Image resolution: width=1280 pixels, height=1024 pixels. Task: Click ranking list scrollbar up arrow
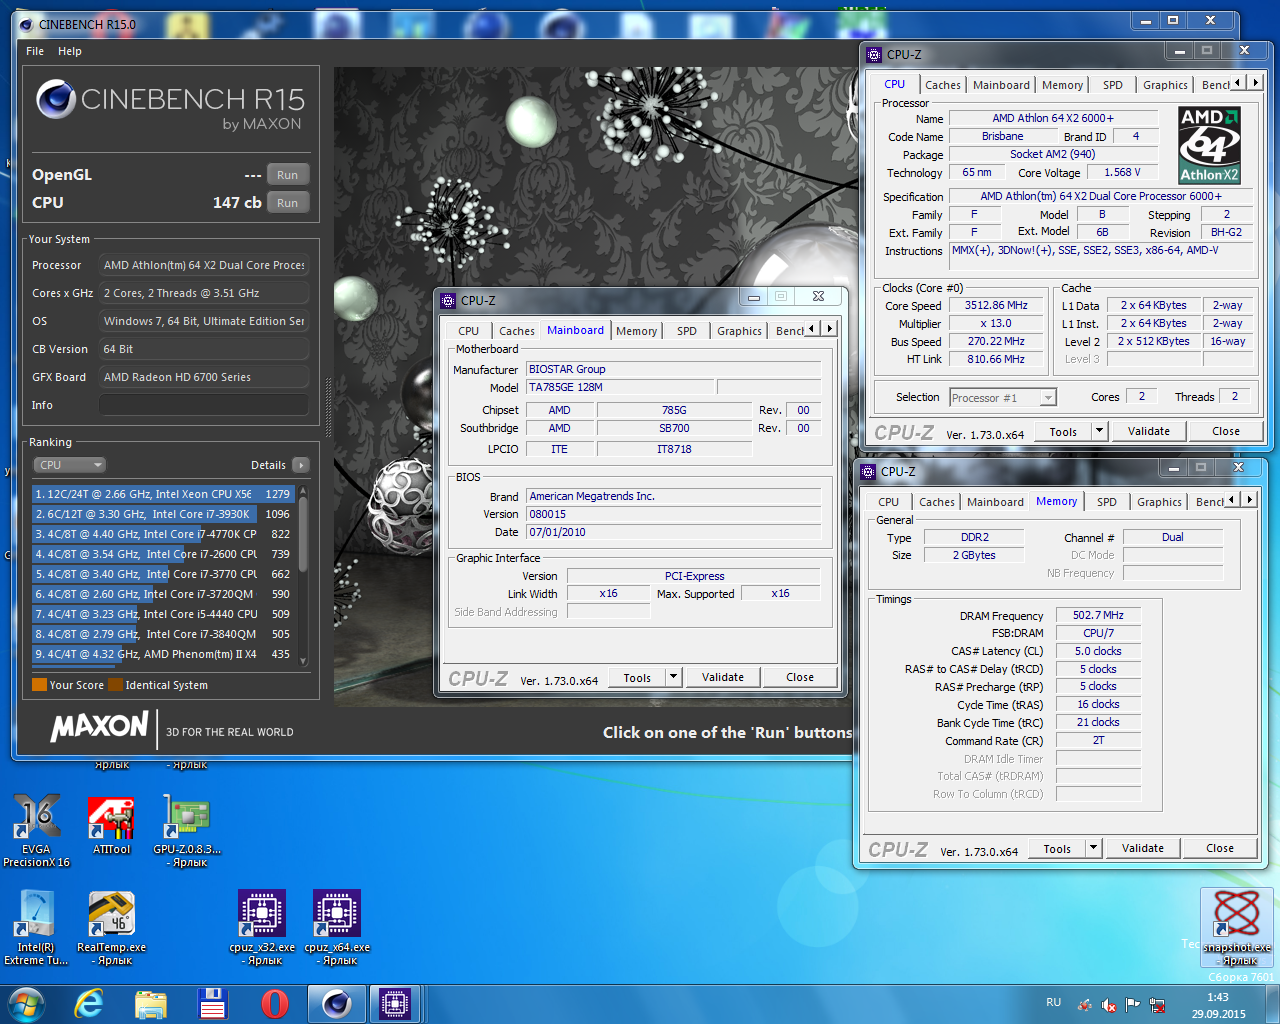(303, 492)
